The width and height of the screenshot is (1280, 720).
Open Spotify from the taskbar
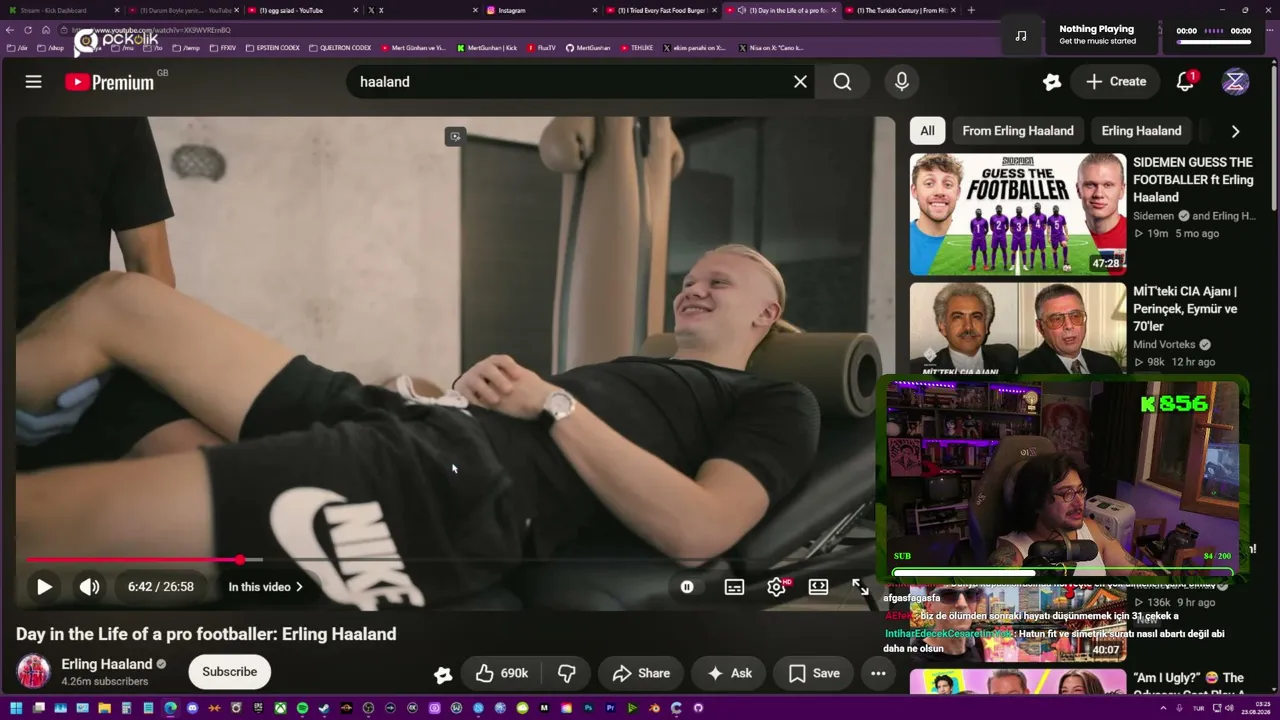302,708
